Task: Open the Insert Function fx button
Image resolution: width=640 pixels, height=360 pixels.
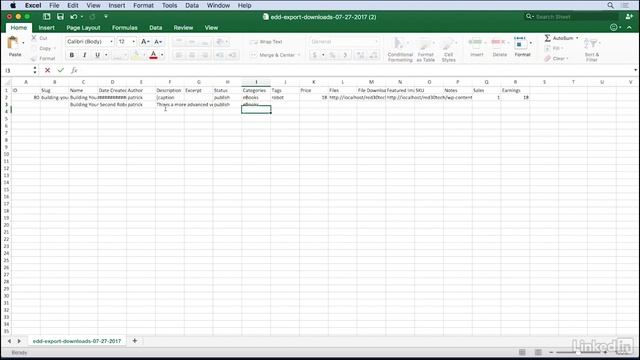Action: (x=74, y=70)
